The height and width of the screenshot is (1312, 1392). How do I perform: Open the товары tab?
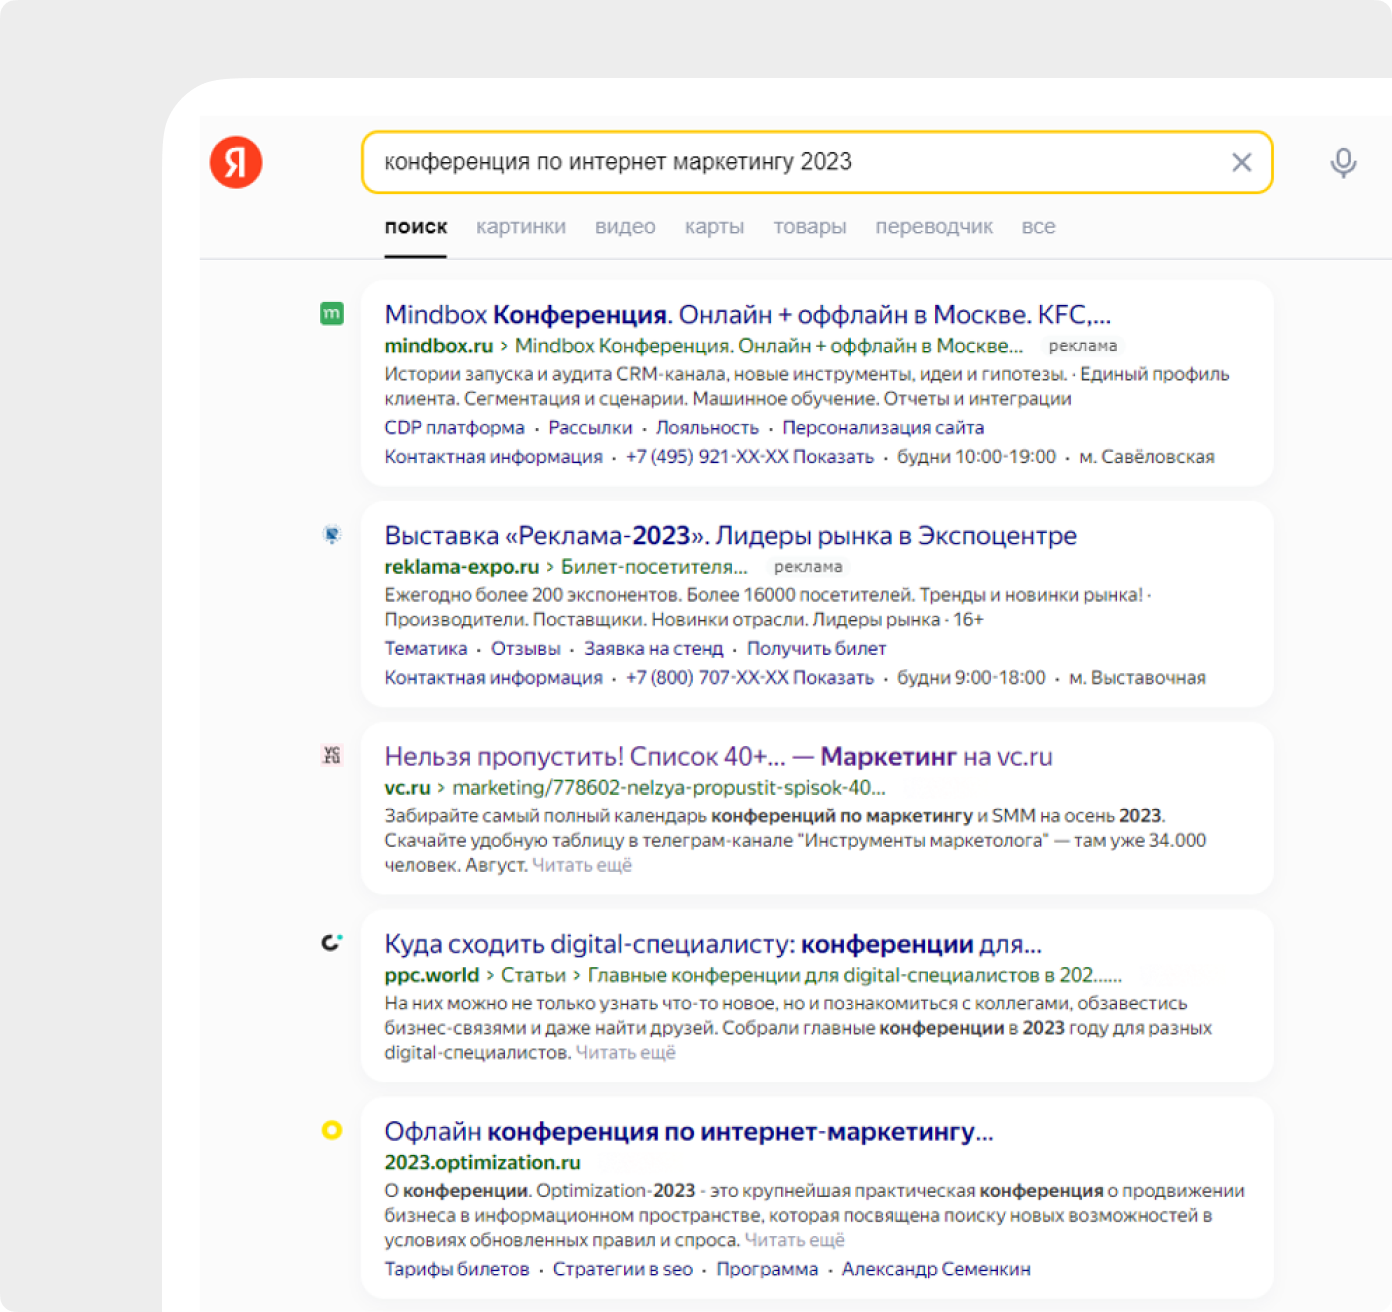[810, 227]
